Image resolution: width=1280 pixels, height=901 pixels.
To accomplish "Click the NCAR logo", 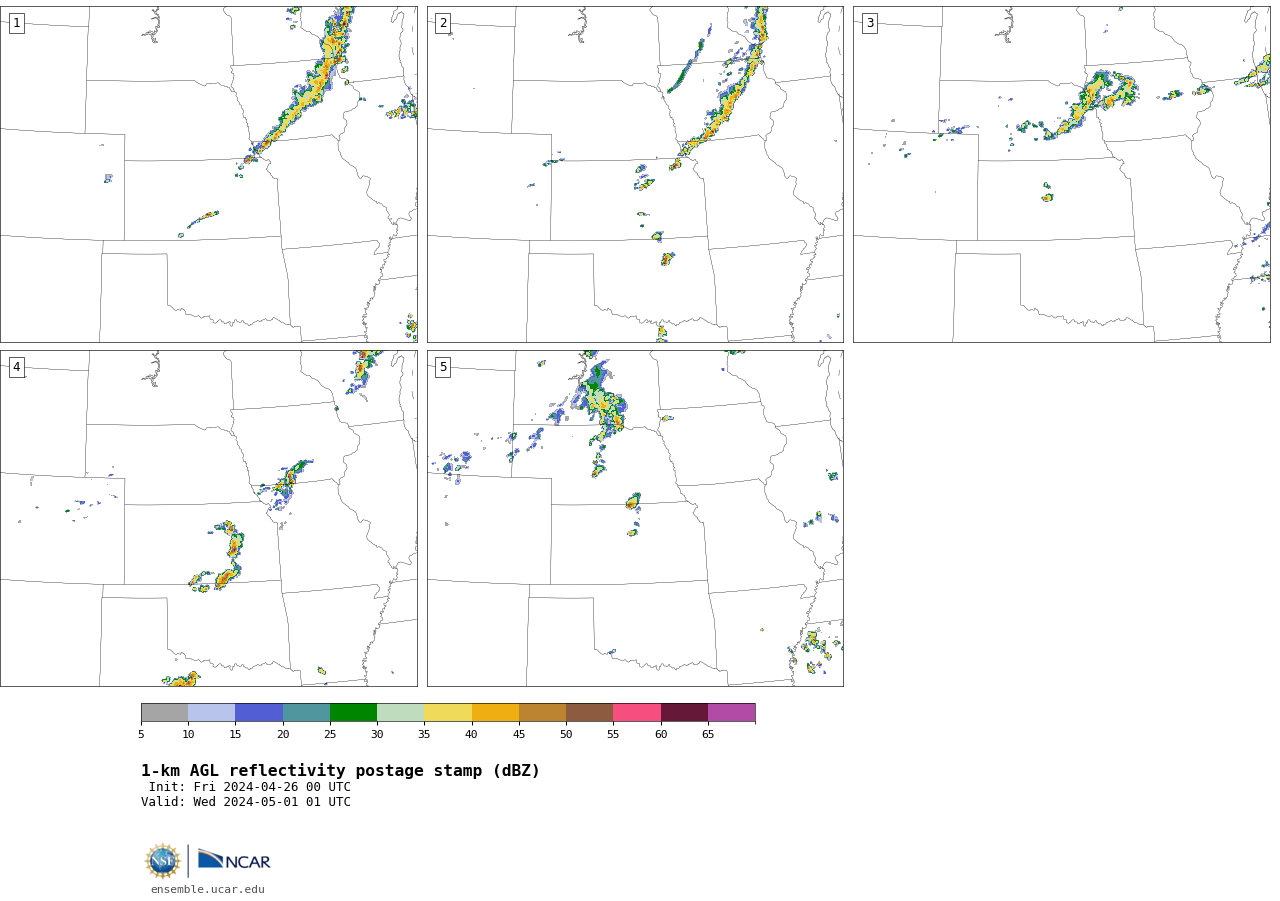I will point(234,860).
